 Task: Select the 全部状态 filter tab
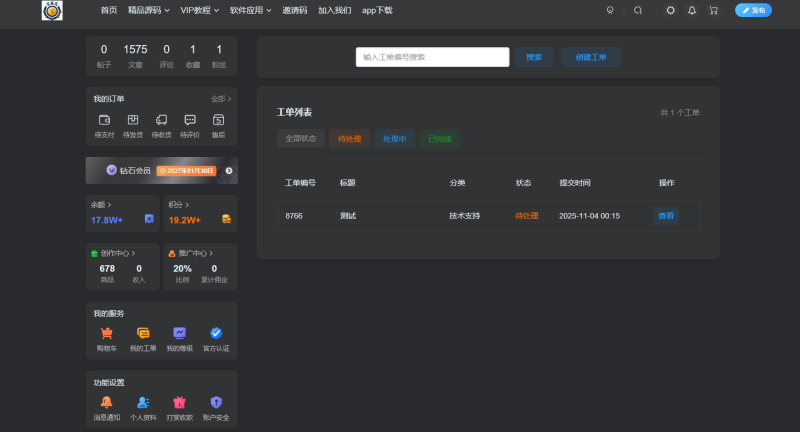point(301,139)
